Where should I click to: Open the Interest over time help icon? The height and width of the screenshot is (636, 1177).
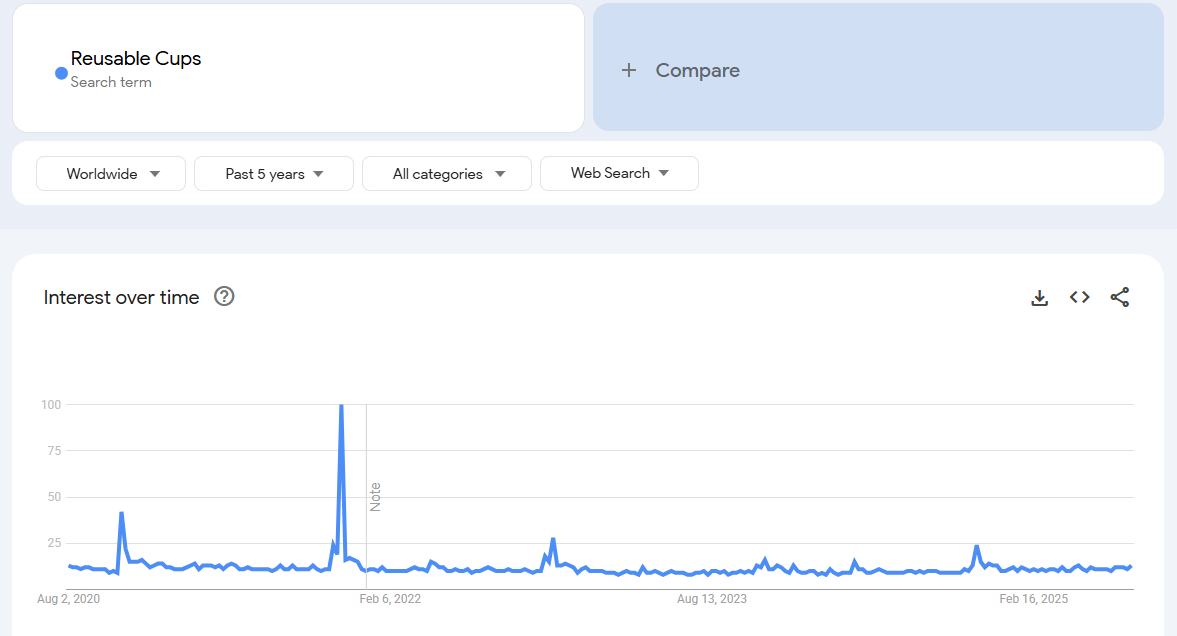[225, 296]
